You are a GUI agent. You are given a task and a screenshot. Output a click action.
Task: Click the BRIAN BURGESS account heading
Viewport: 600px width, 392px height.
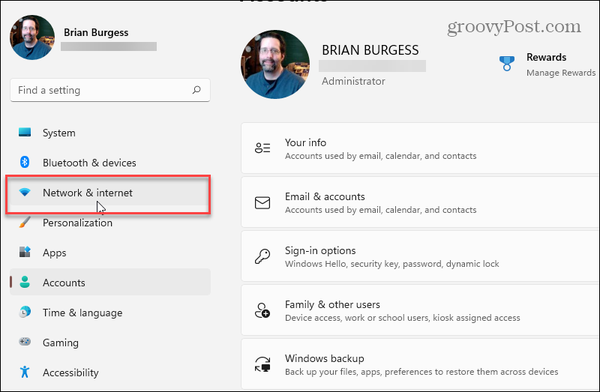pyautogui.click(x=370, y=50)
